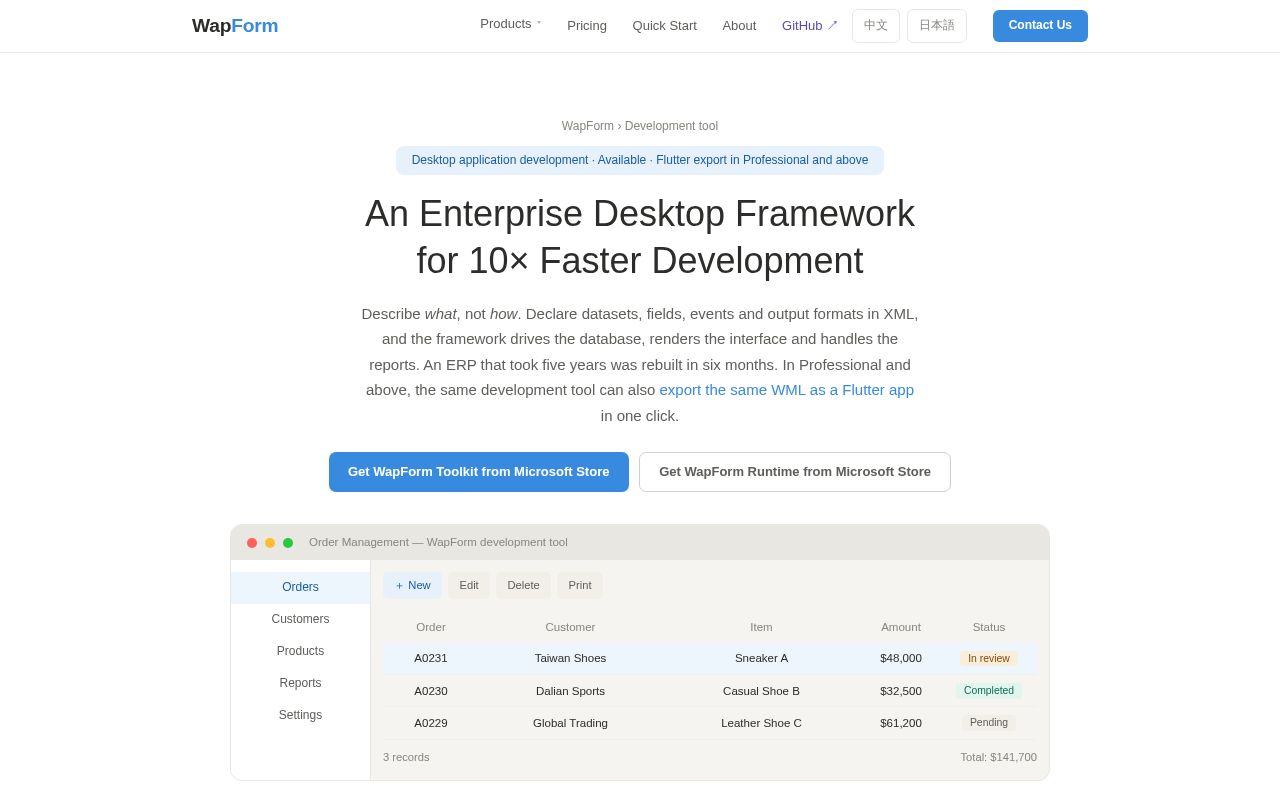Open the Quick Start page

664,26
